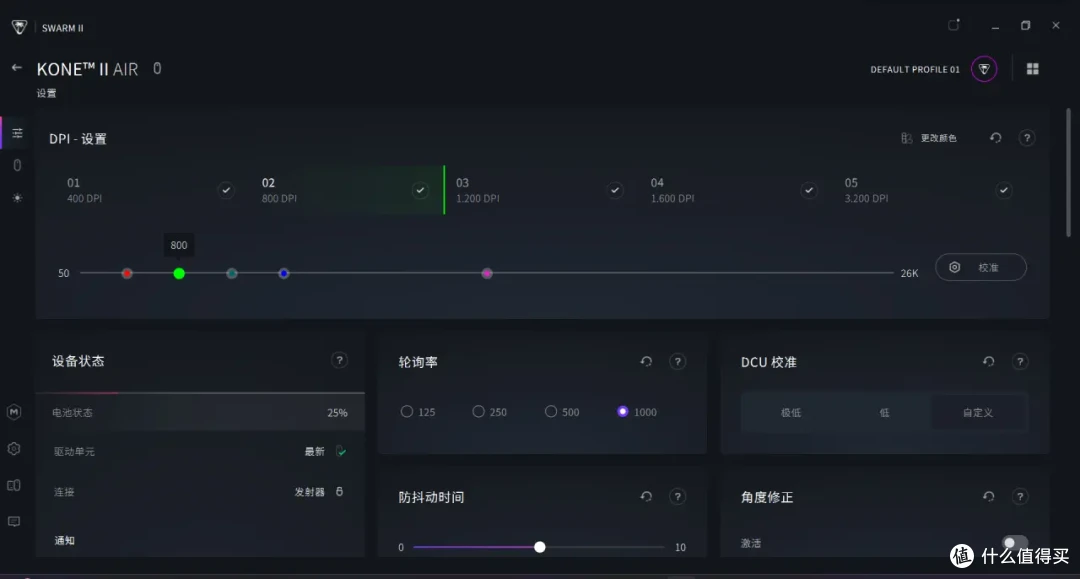The image size is (1080, 579).
Task: Choose 低 DCU option
Action: (x=884, y=412)
